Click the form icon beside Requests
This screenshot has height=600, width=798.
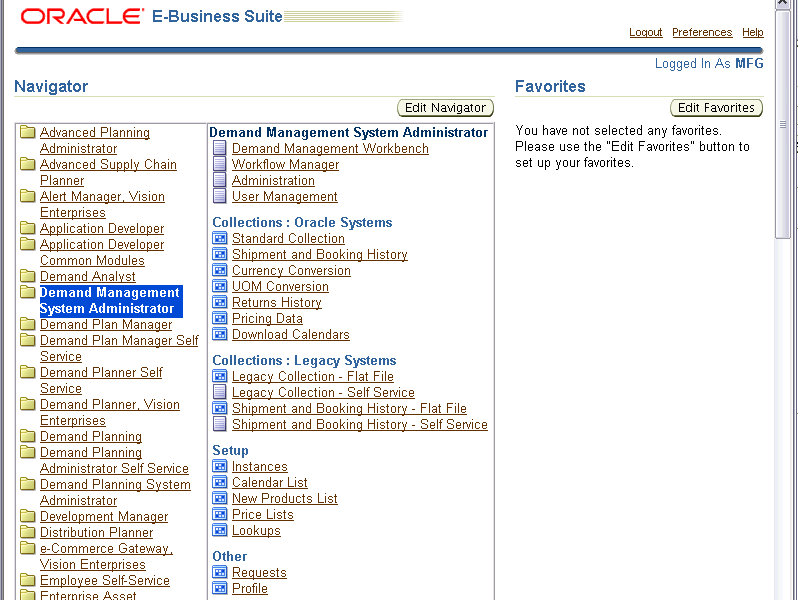(x=219, y=572)
